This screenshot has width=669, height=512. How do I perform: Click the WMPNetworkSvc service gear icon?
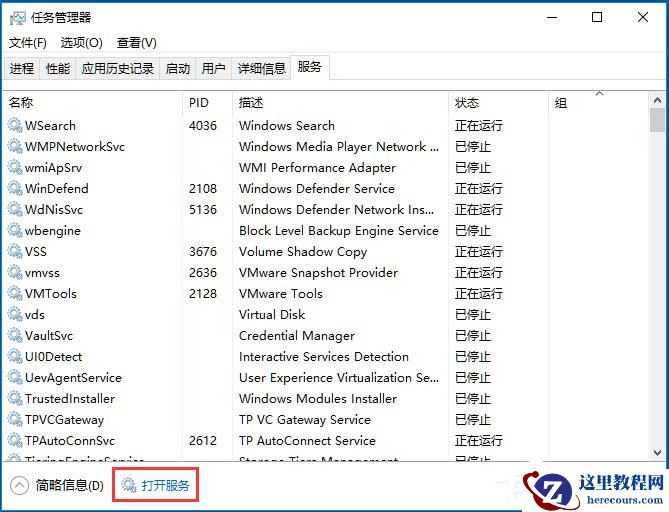point(15,146)
